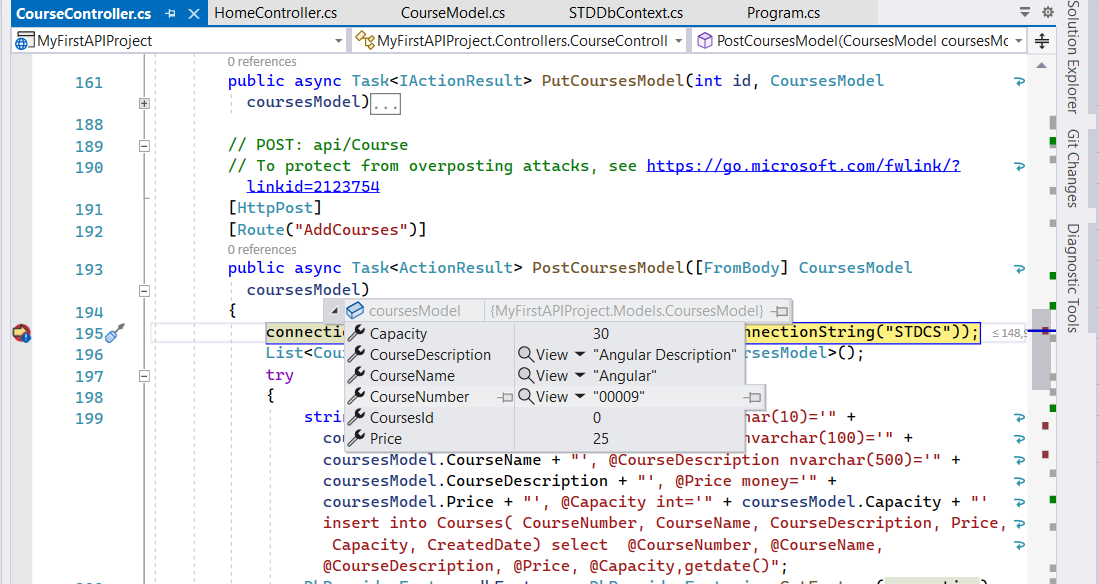Collapse the comment block at line 189
Screen dimensions: 1099x584
pos(144,147)
